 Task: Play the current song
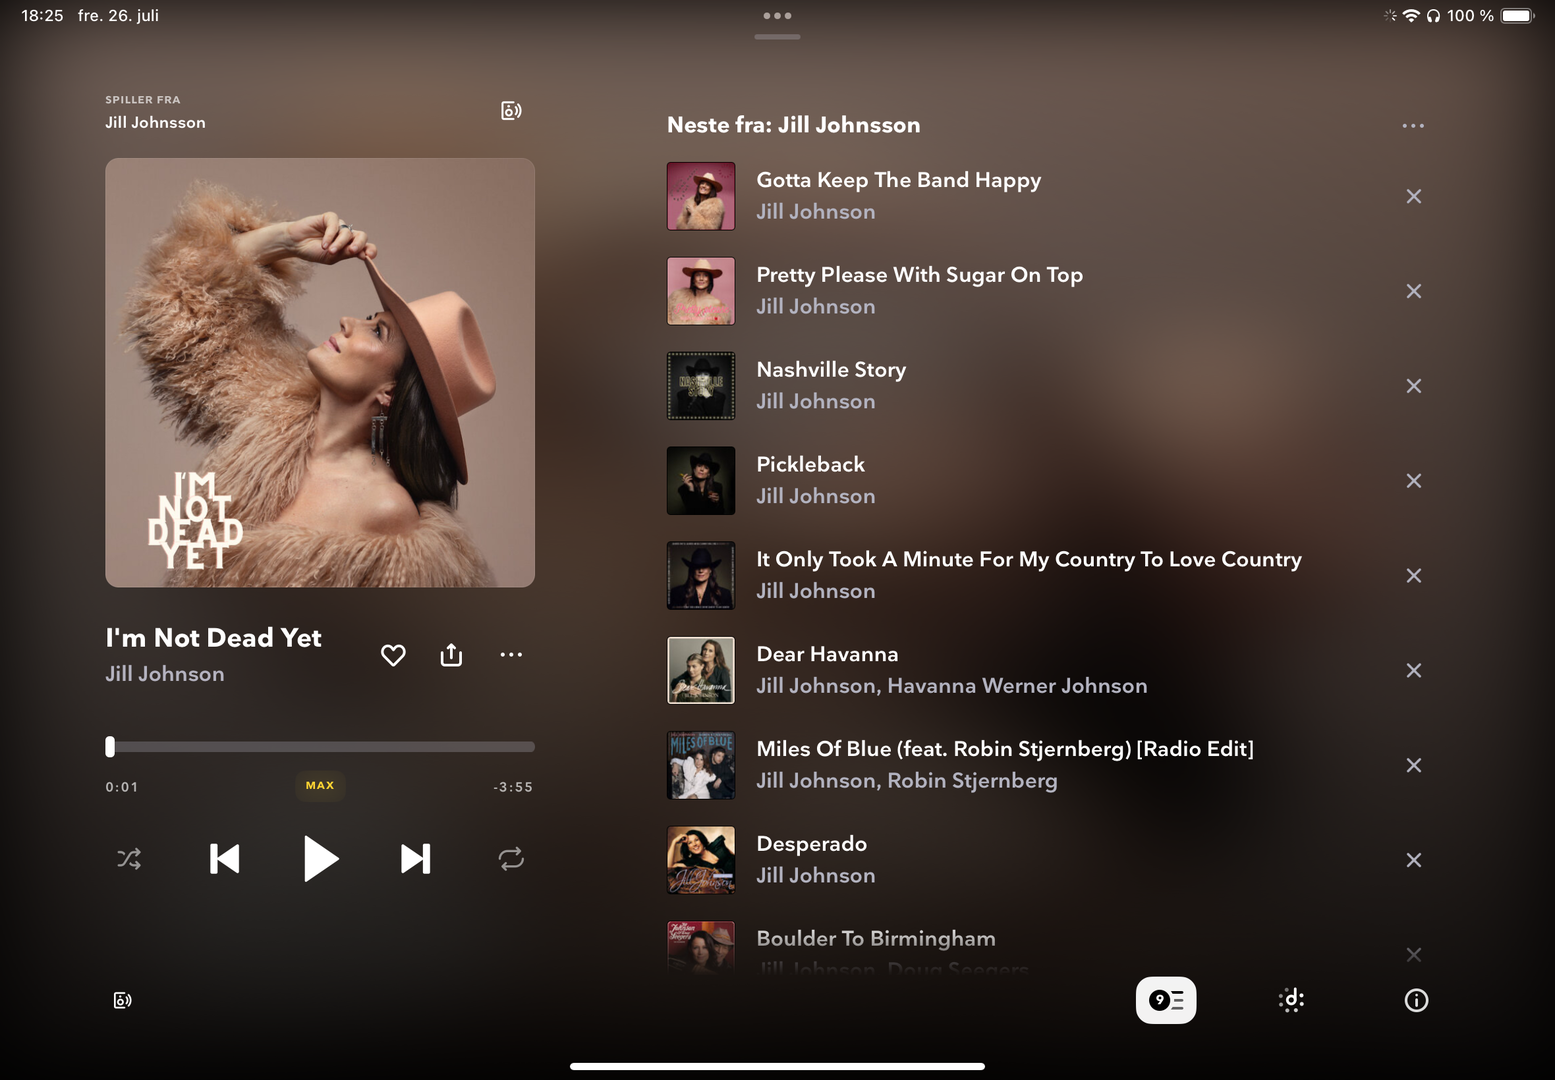click(x=320, y=859)
